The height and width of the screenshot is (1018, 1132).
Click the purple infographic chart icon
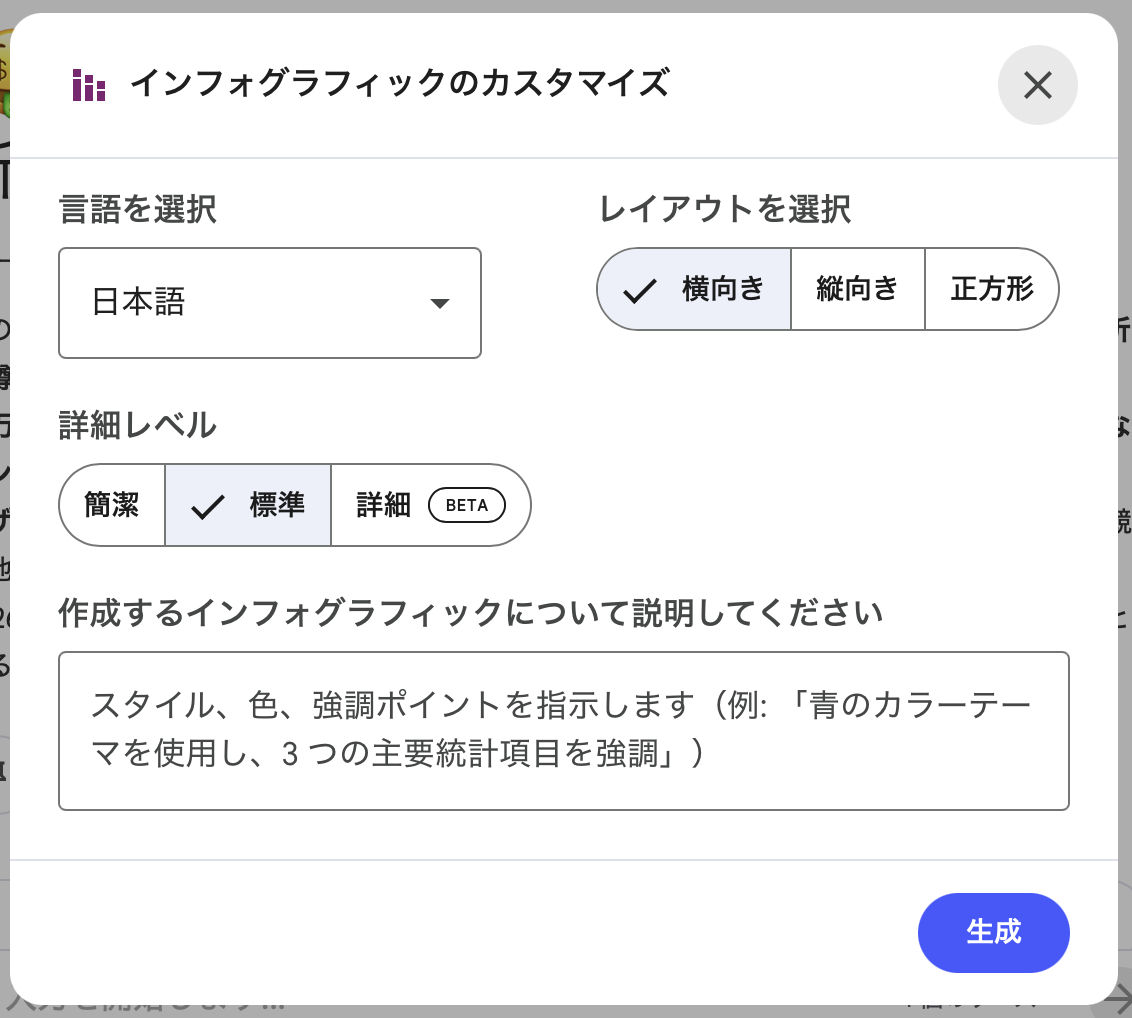coord(89,86)
